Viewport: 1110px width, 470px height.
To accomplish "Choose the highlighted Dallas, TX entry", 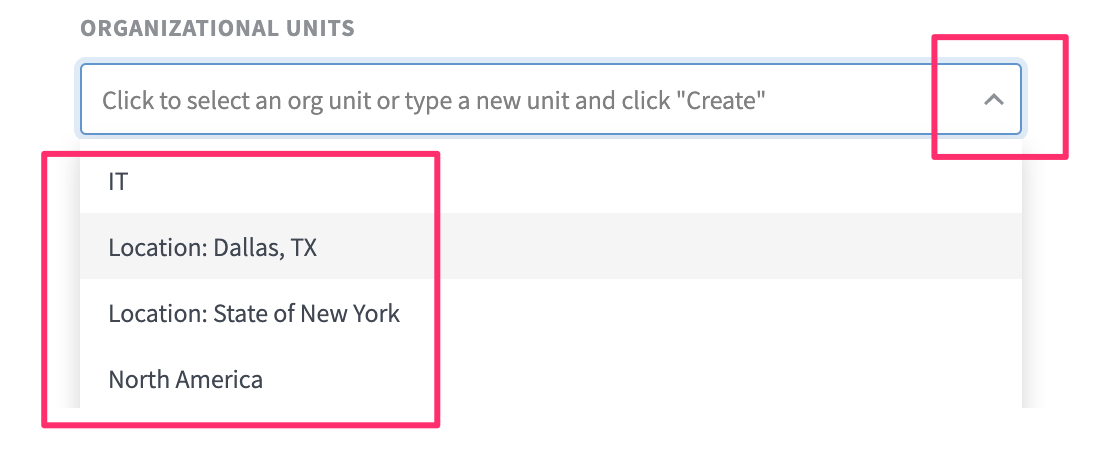I will point(551,246).
